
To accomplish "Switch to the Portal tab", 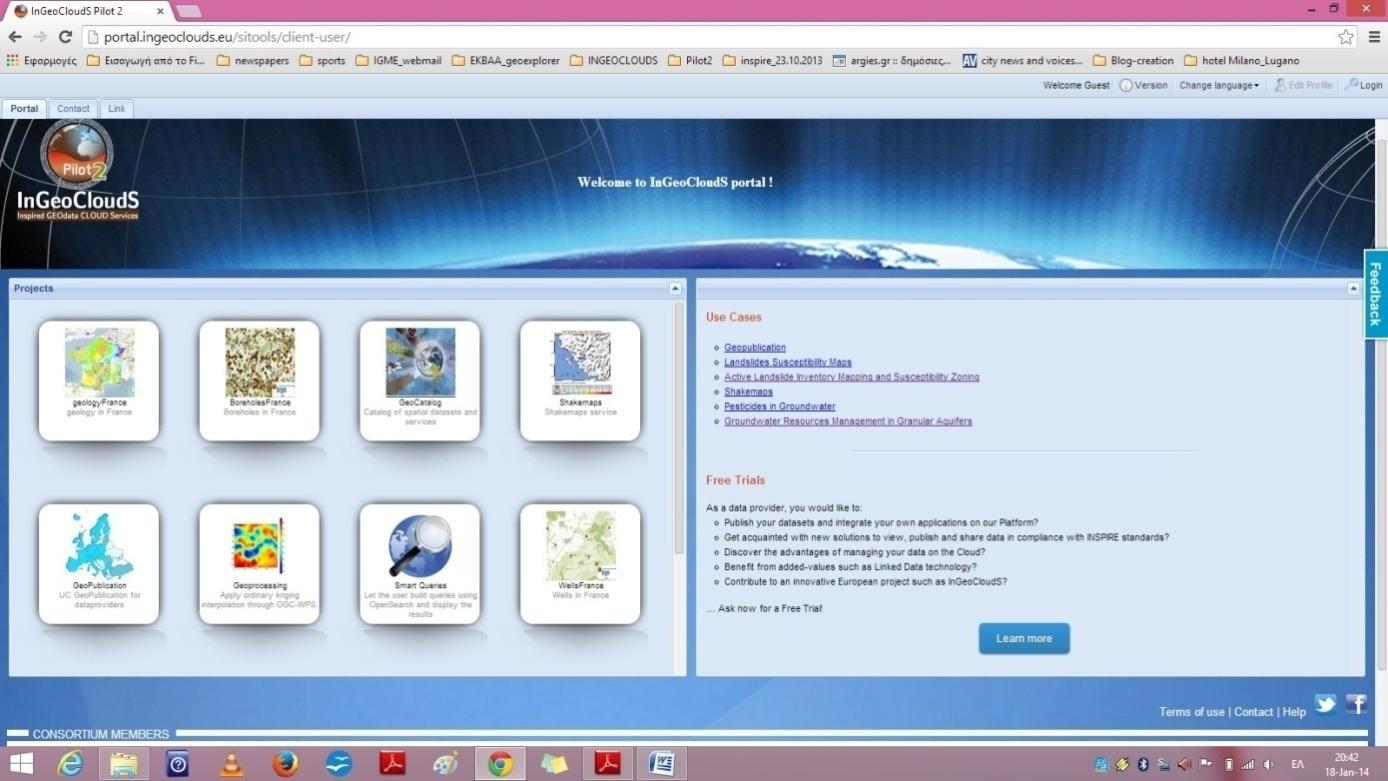I will click(x=24, y=108).
